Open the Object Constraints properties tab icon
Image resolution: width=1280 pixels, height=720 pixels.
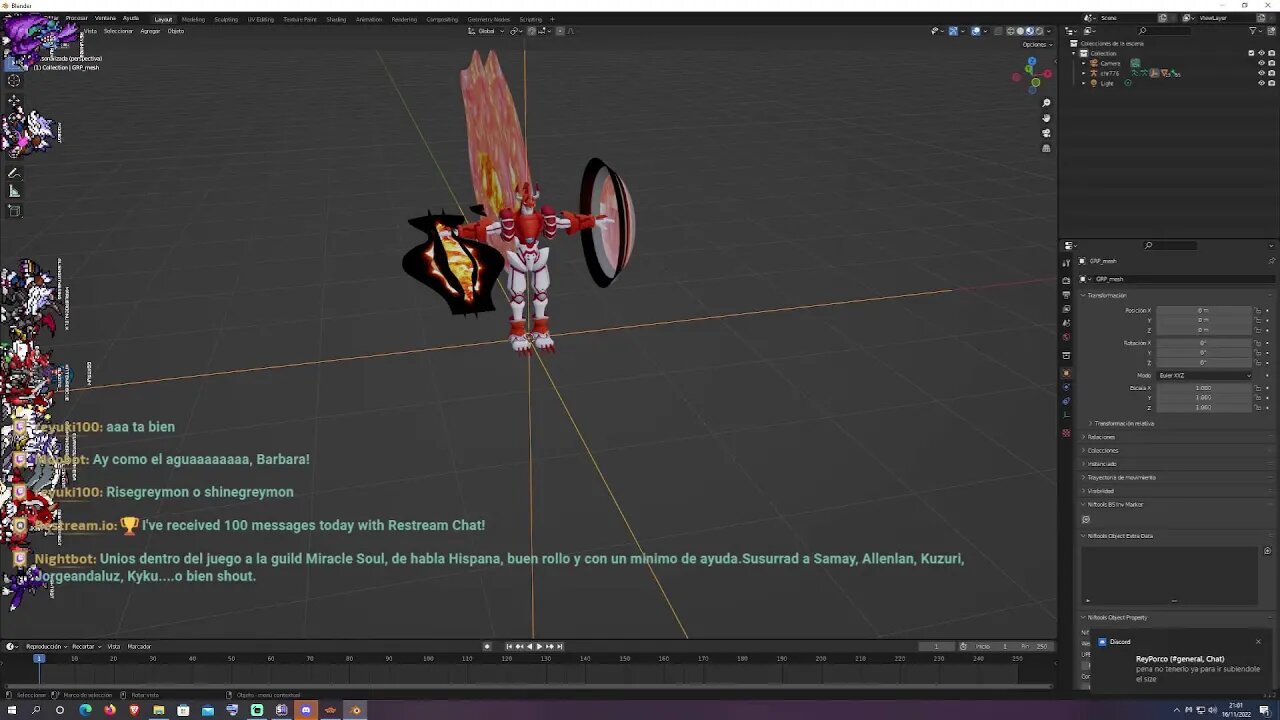[x=1066, y=401]
